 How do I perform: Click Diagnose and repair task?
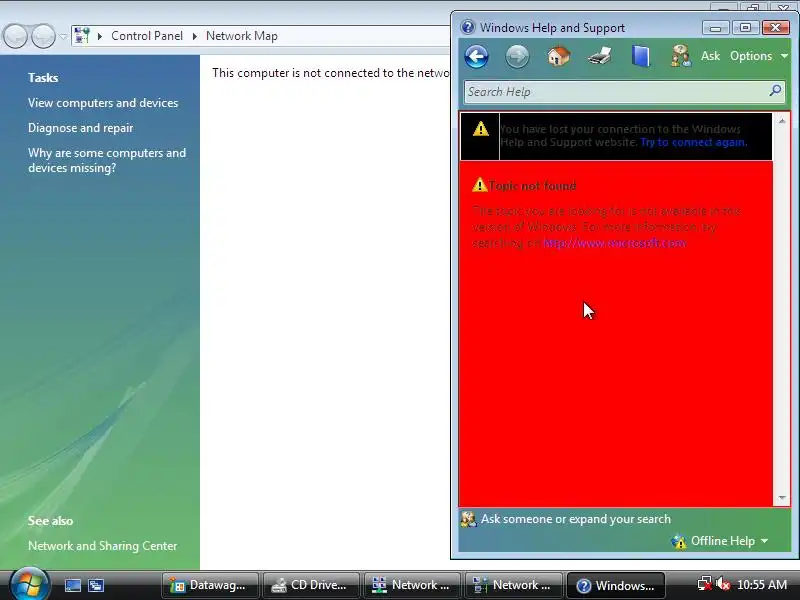pos(81,128)
